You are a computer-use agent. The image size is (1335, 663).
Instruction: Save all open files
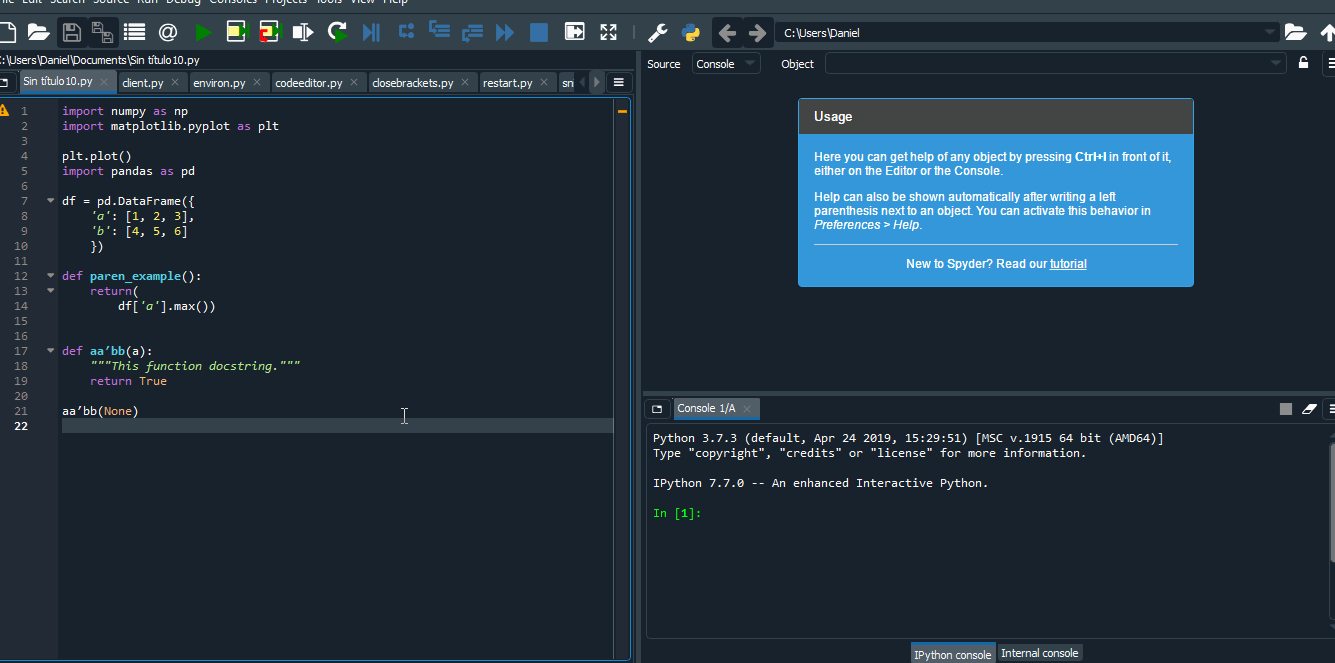(103, 32)
